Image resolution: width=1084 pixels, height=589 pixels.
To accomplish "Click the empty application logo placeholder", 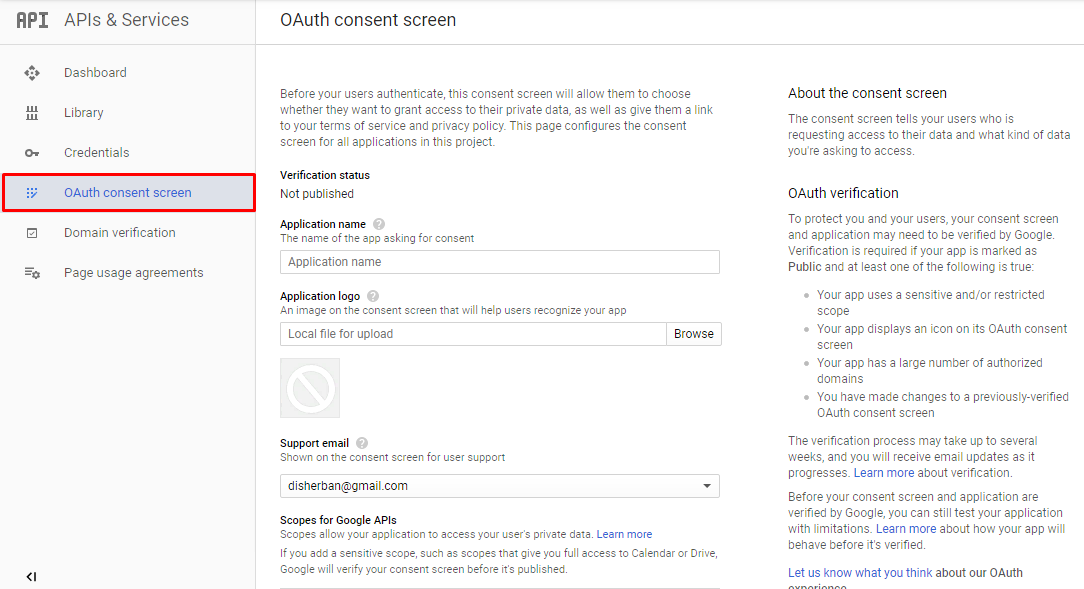I will [x=310, y=388].
